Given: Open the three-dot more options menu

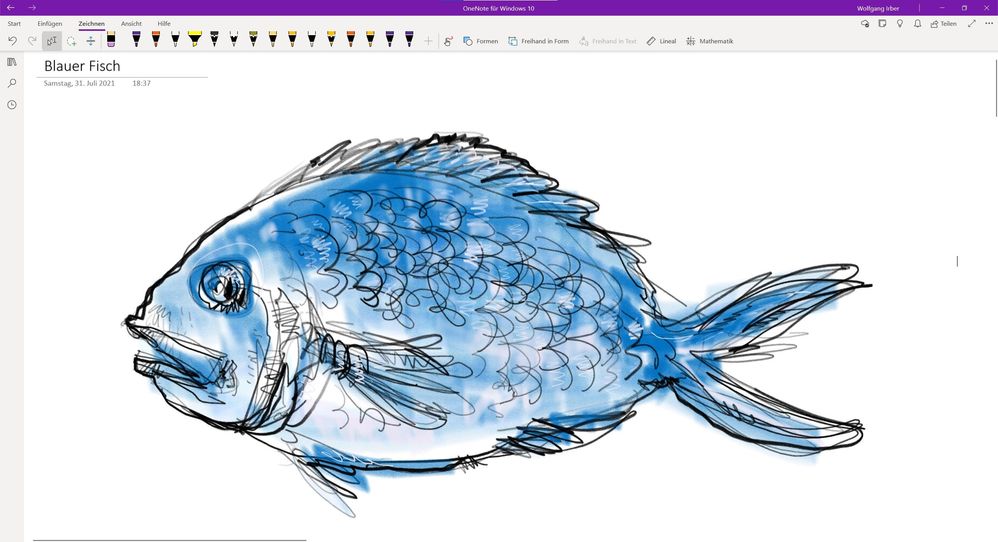Looking at the screenshot, I should (988, 24).
